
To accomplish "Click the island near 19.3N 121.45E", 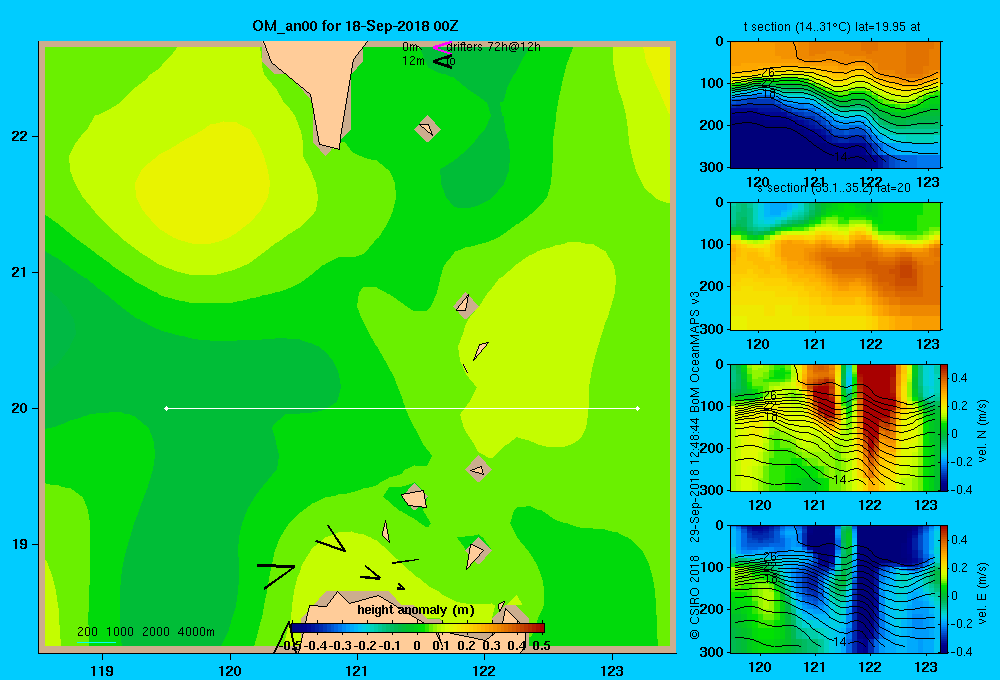I will (x=415, y=498).
